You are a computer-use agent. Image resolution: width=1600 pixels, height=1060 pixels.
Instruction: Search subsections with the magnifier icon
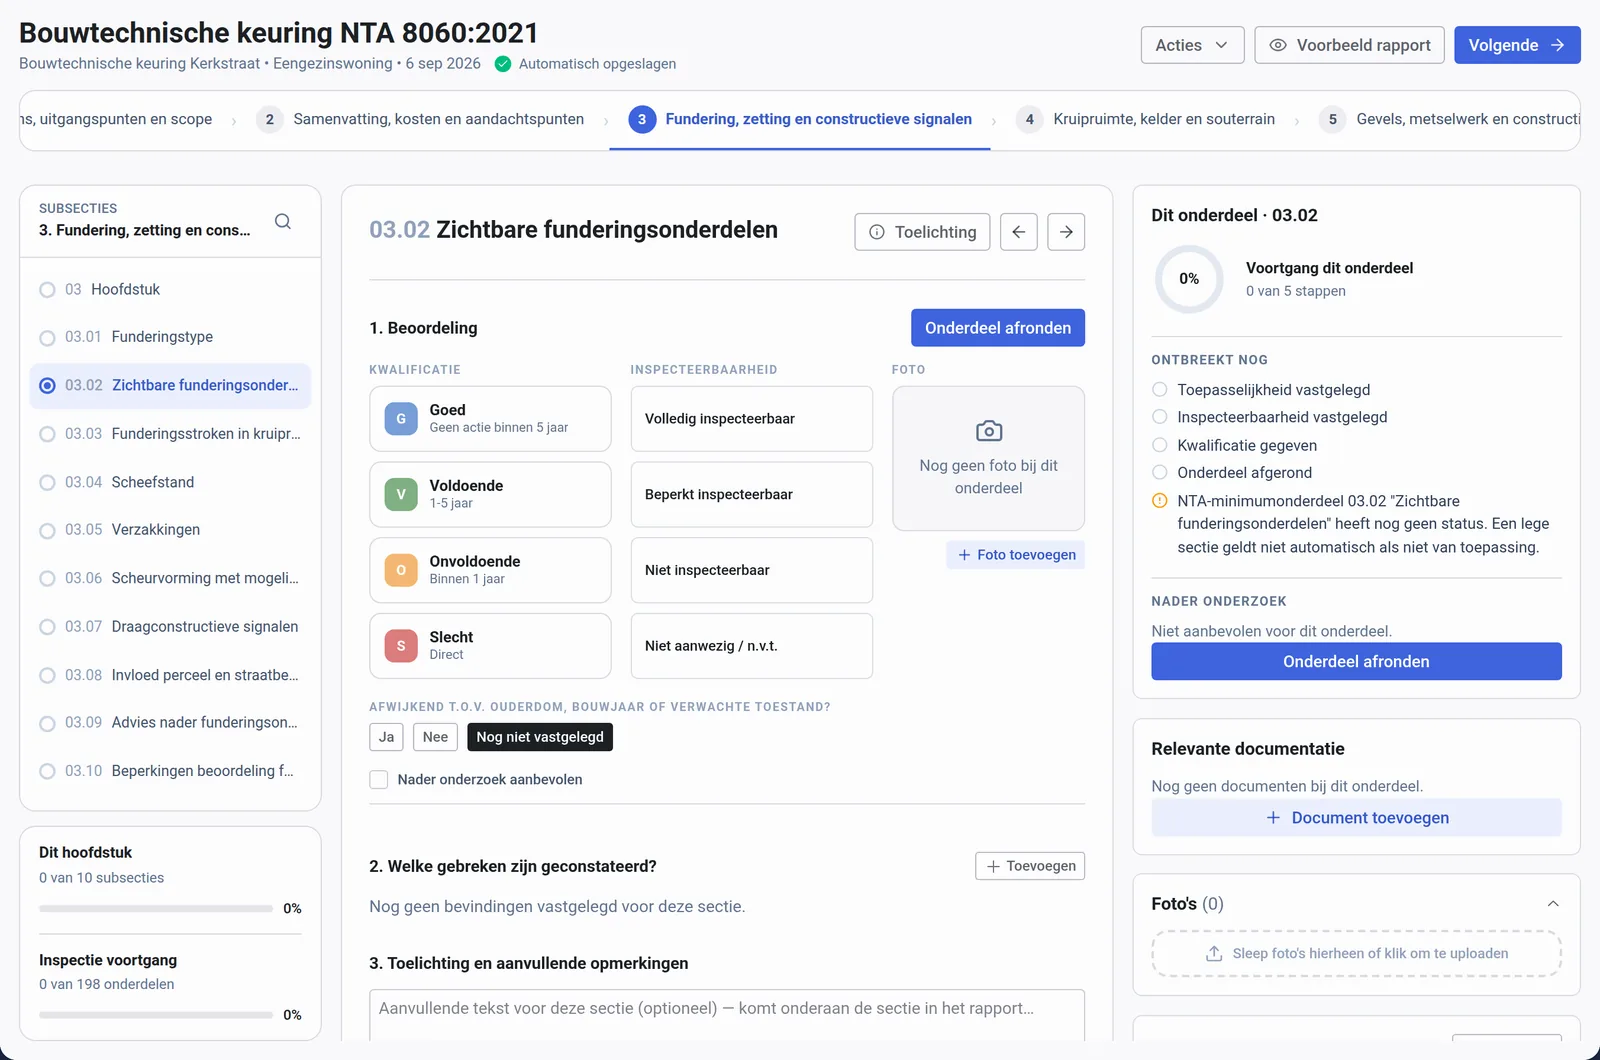click(x=283, y=221)
